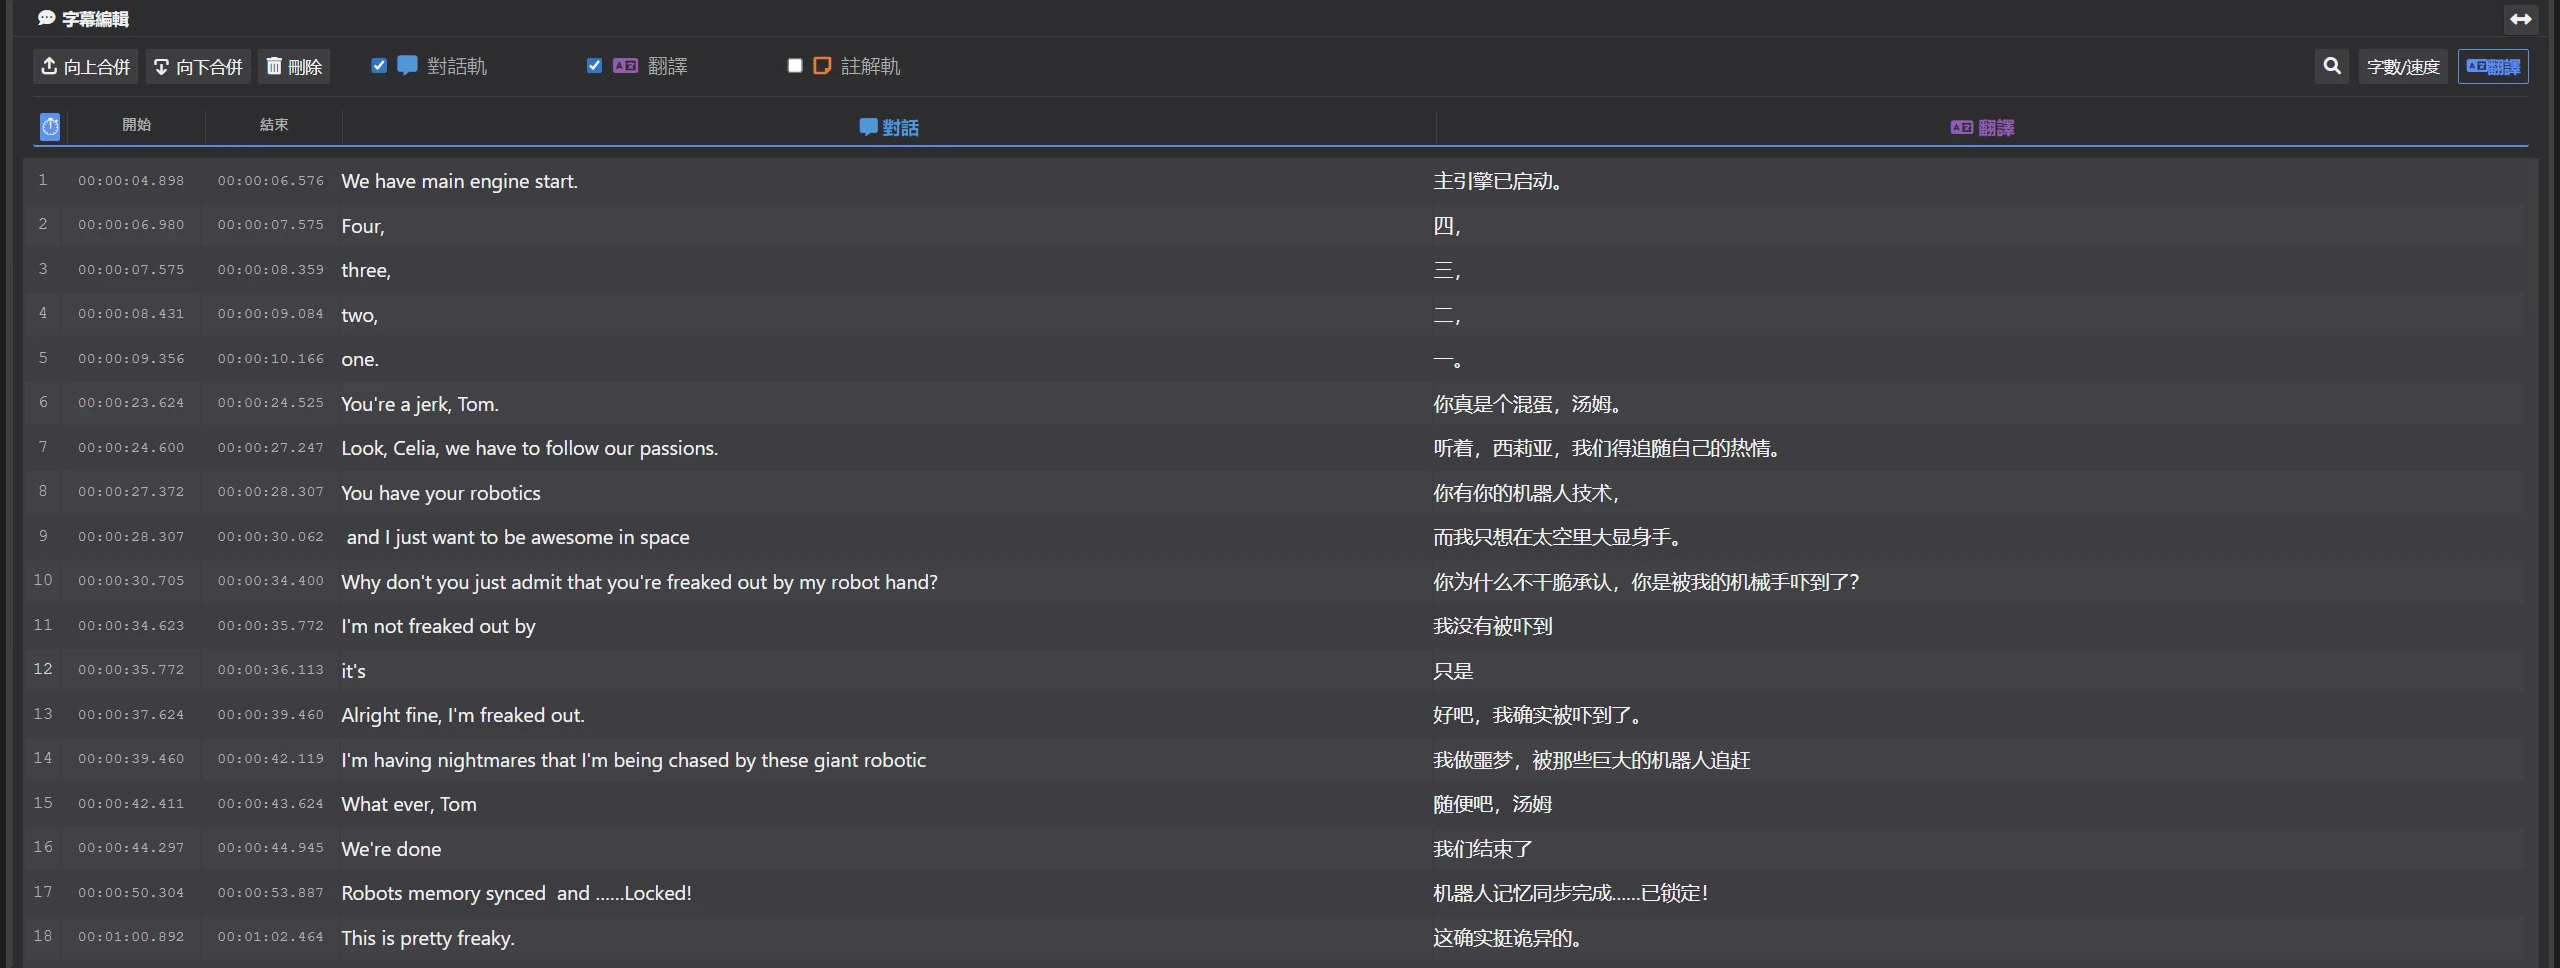This screenshot has height=968, width=2560.
Task: Select the line 'You're a jerk, Tom.'
Action: pyautogui.click(x=420, y=404)
